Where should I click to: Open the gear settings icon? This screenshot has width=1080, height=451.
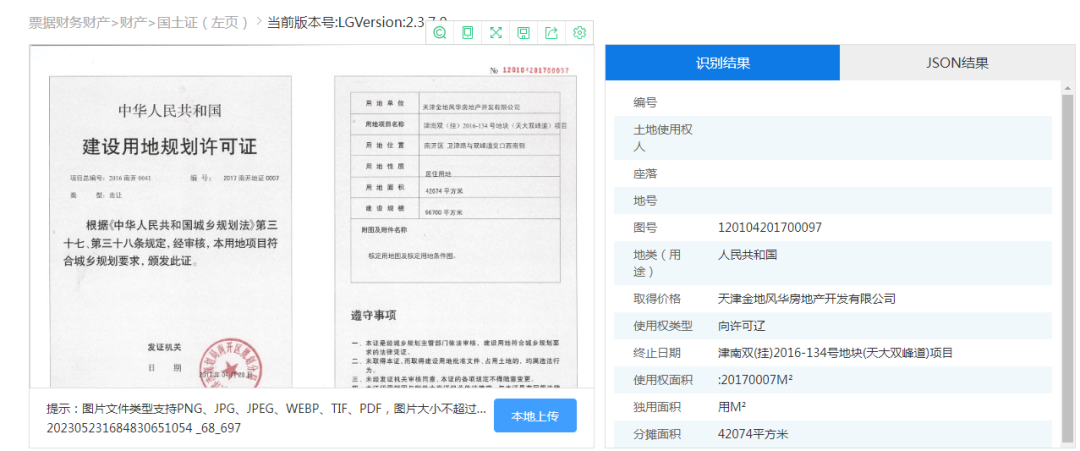579,32
